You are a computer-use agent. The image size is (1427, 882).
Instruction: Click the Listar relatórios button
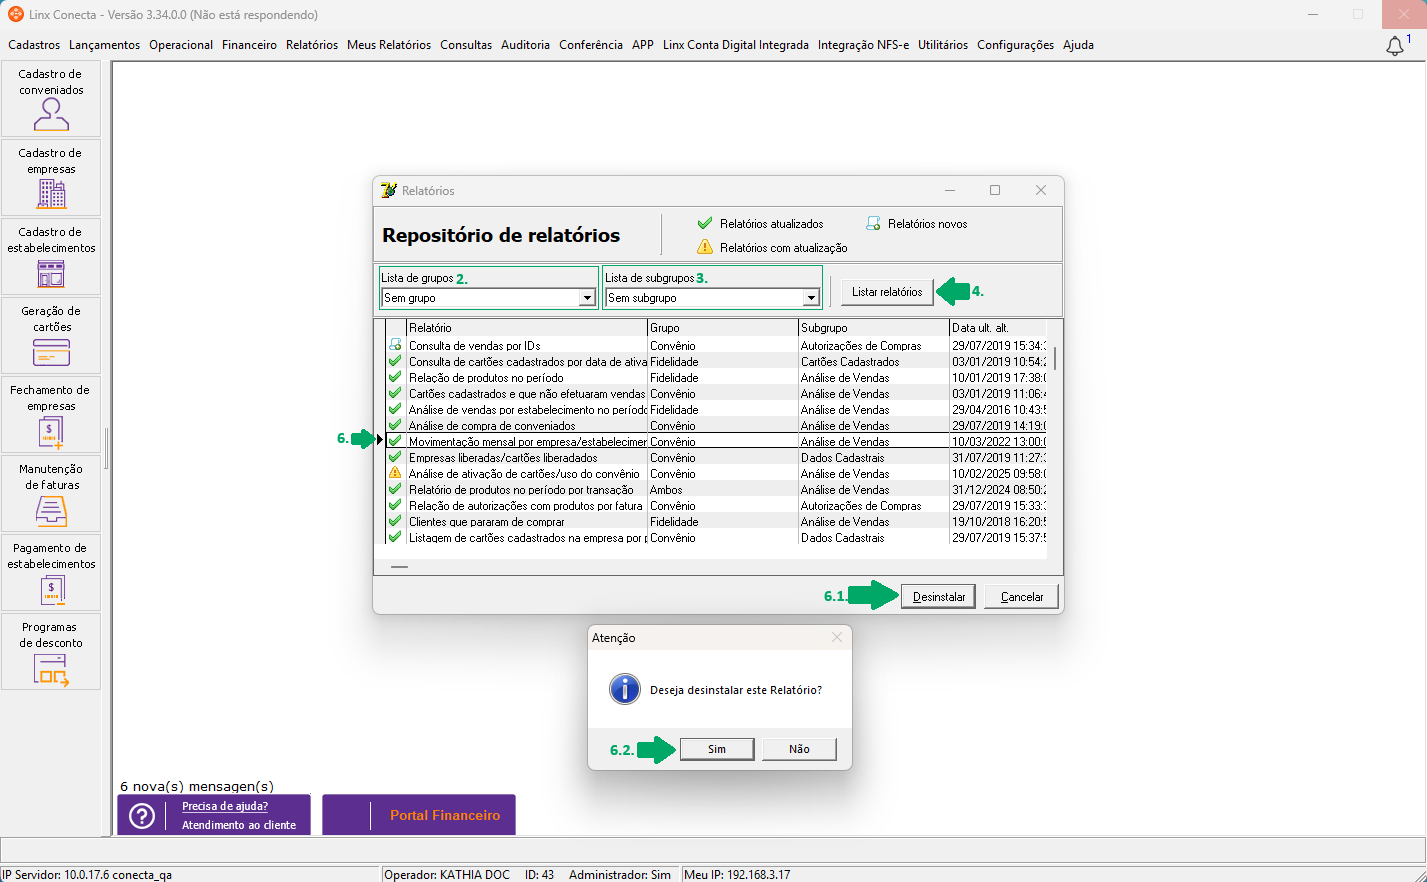point(887,292)
